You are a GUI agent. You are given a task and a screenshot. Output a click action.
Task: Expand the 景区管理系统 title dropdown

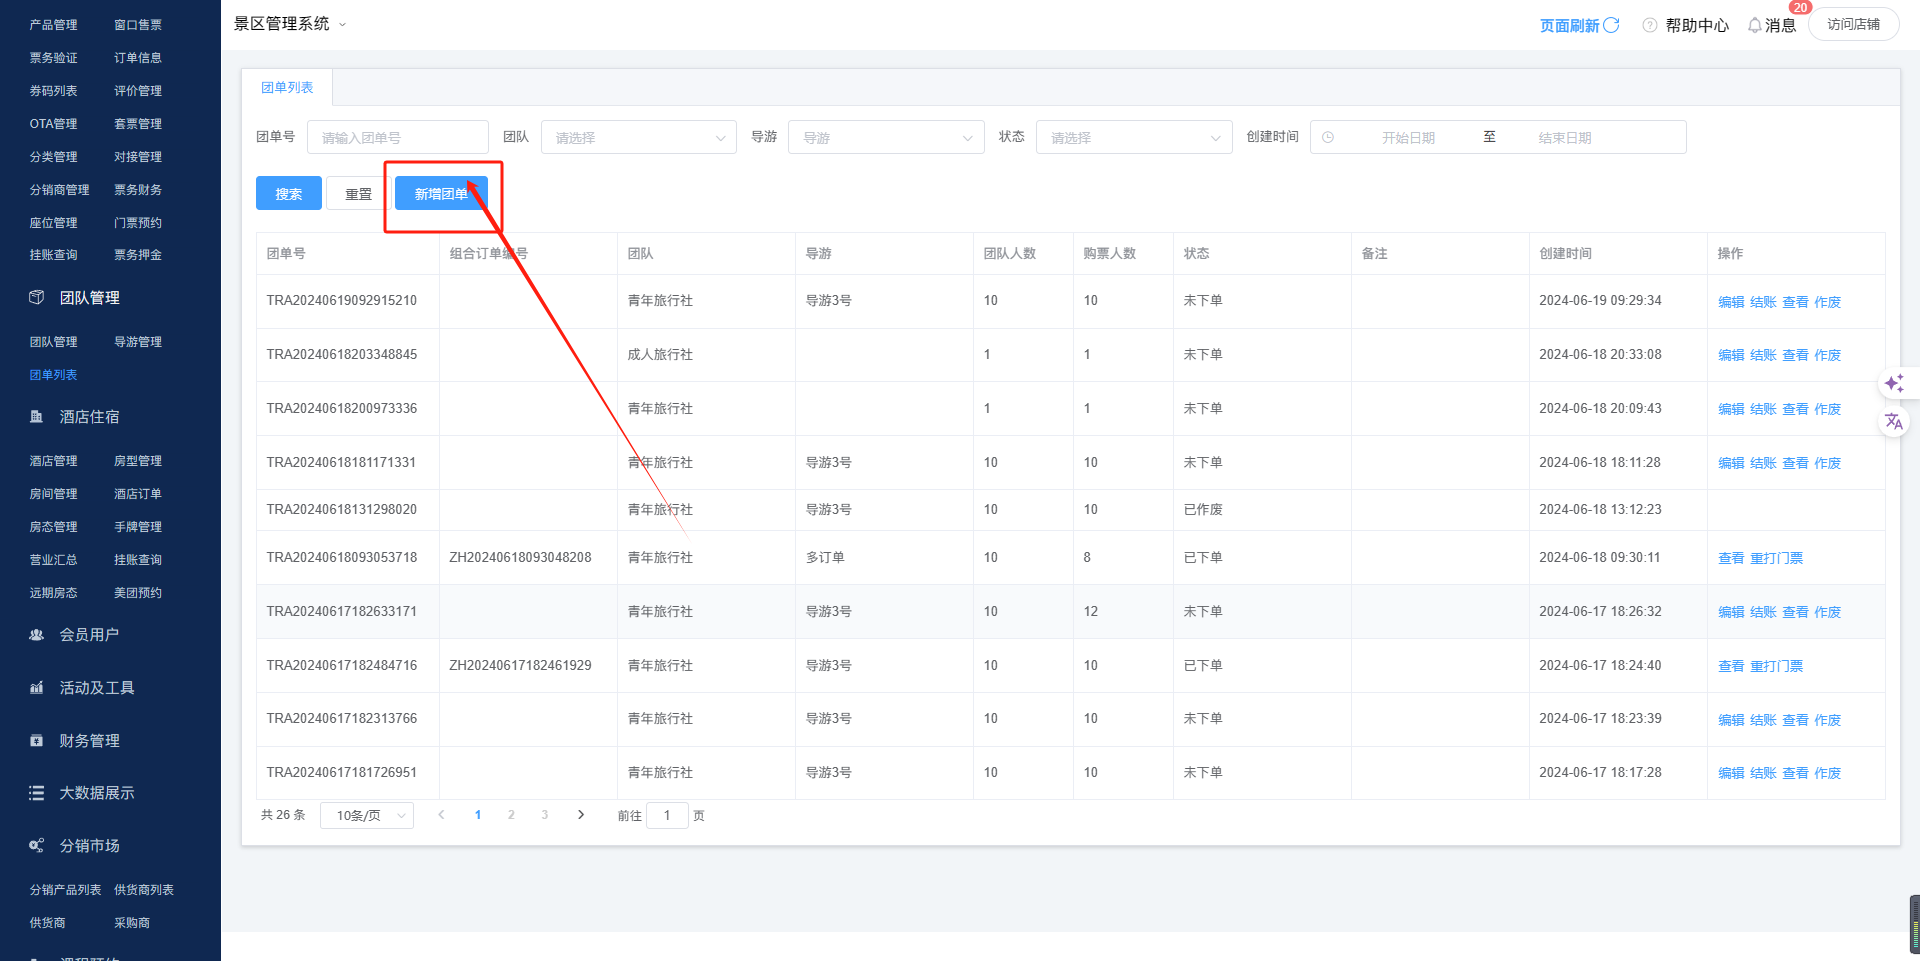tap(342, 25)
